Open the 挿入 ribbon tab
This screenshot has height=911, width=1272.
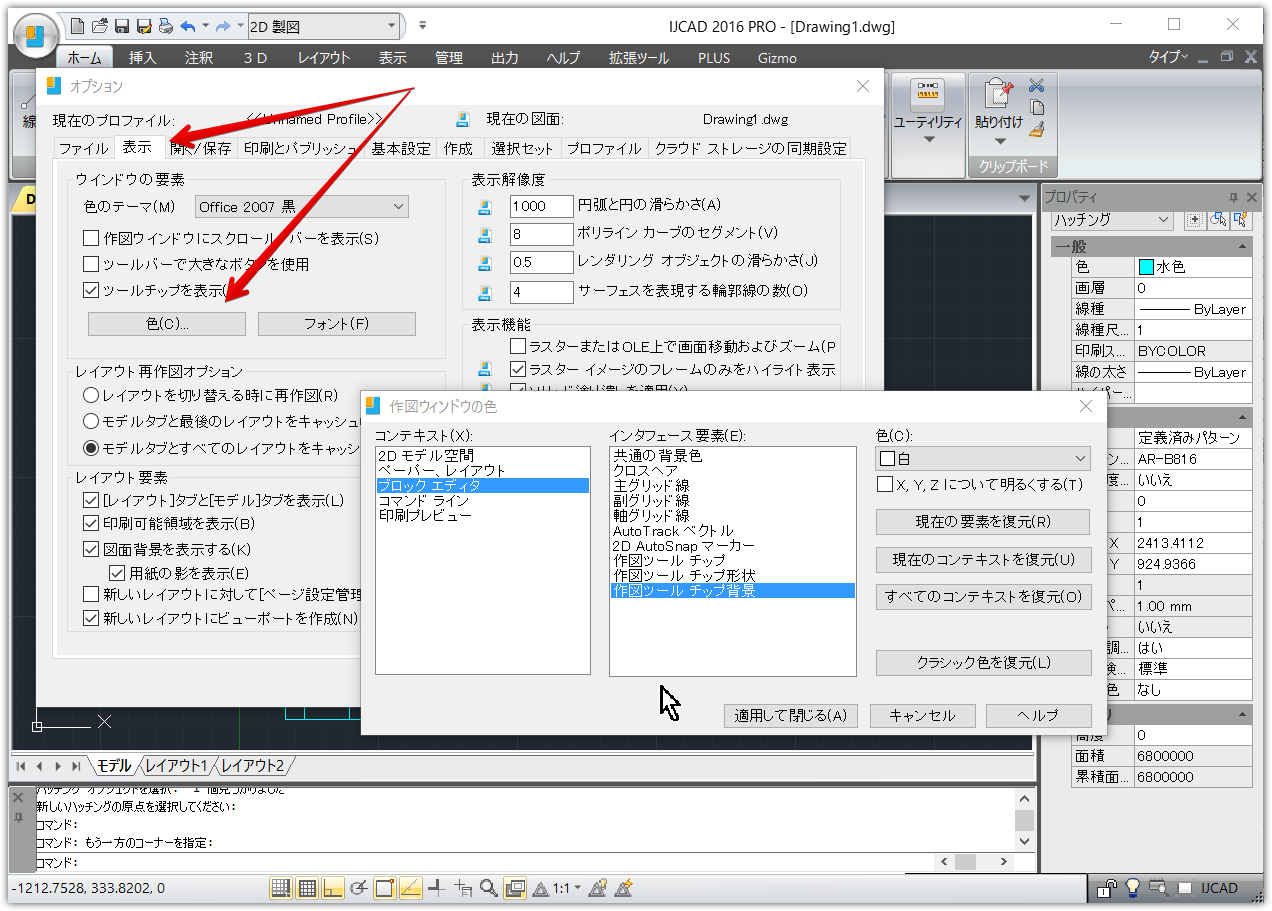[142, 58]
